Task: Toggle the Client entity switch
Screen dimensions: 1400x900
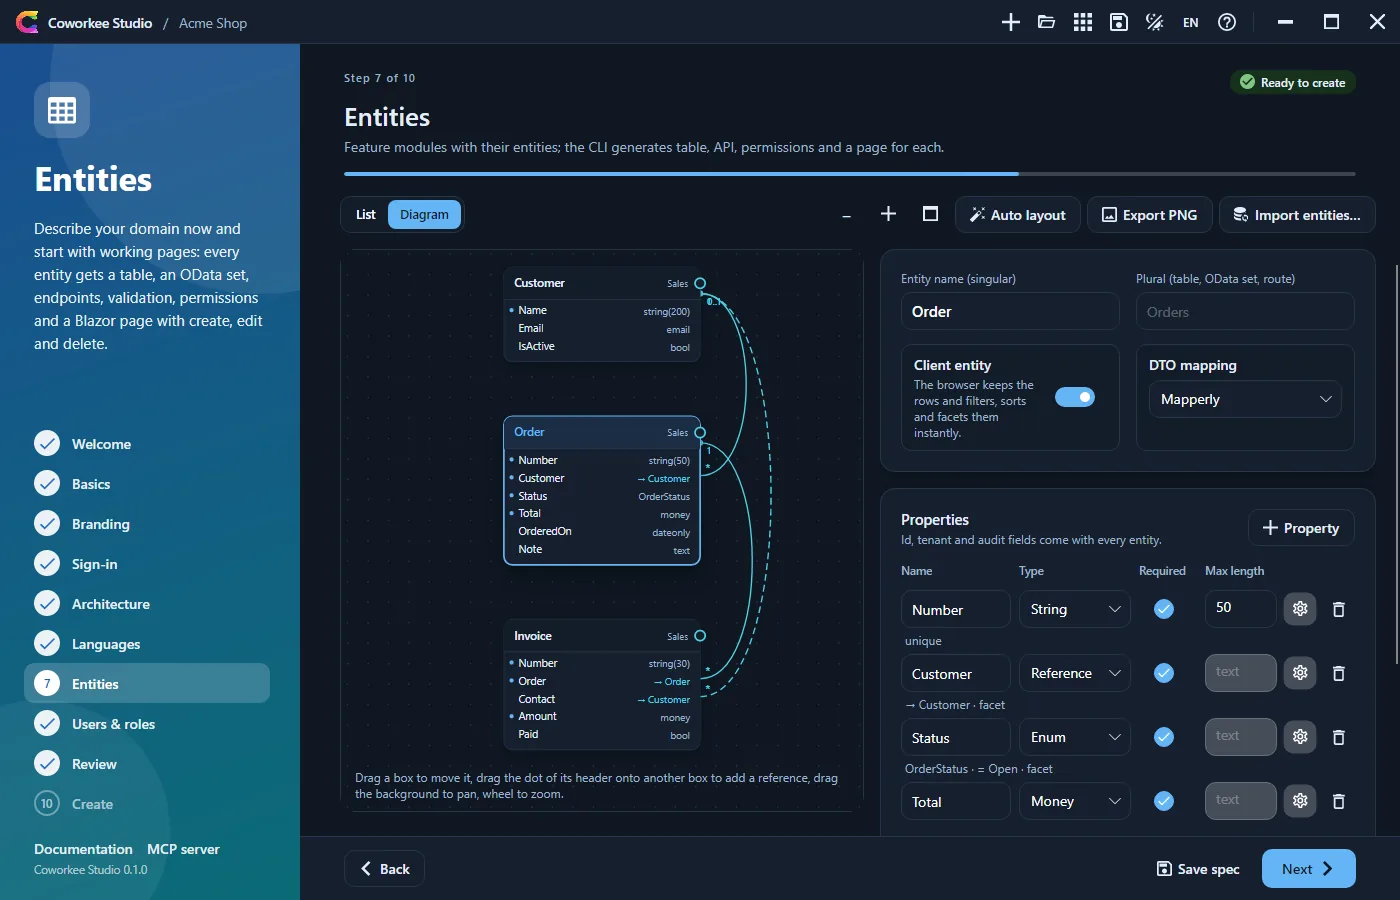Action: pos(1075,397)
